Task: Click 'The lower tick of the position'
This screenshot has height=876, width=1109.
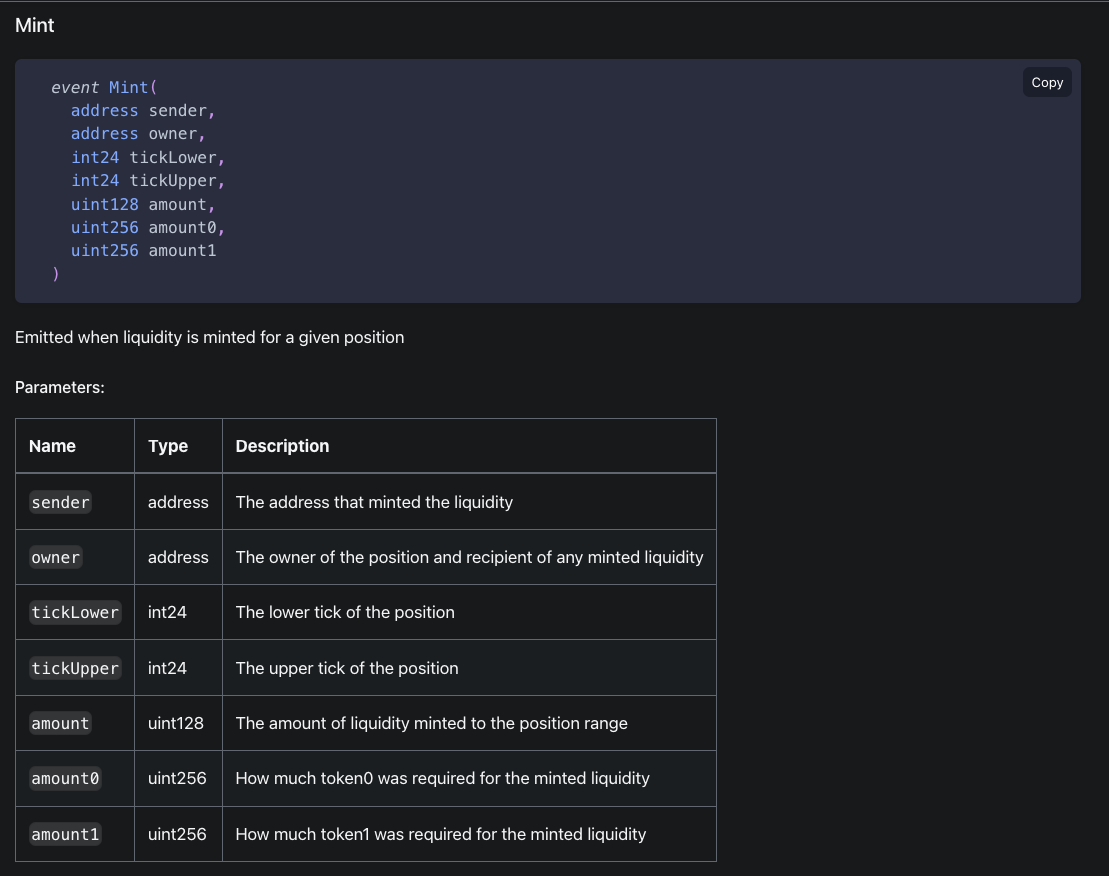Action: coord(345,612)
